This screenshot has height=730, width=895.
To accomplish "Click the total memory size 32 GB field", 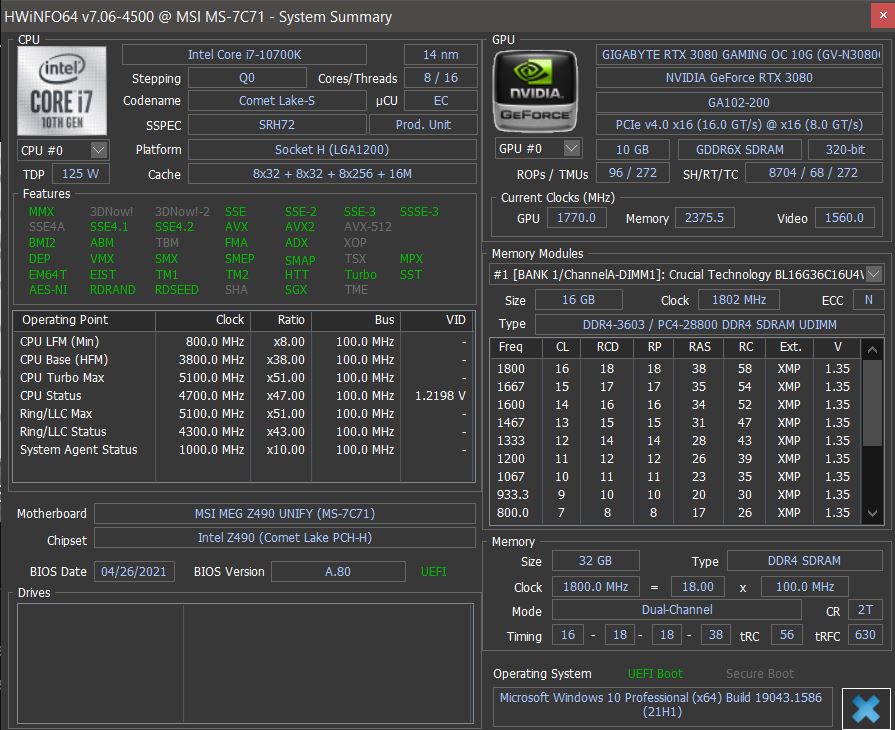I will click(595, 560).
